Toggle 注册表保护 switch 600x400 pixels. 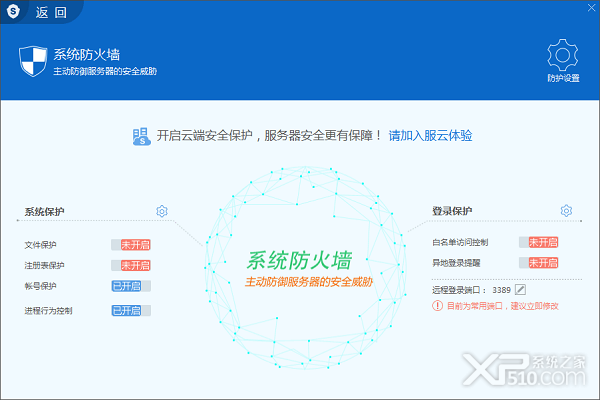click(x=131, y=265)
